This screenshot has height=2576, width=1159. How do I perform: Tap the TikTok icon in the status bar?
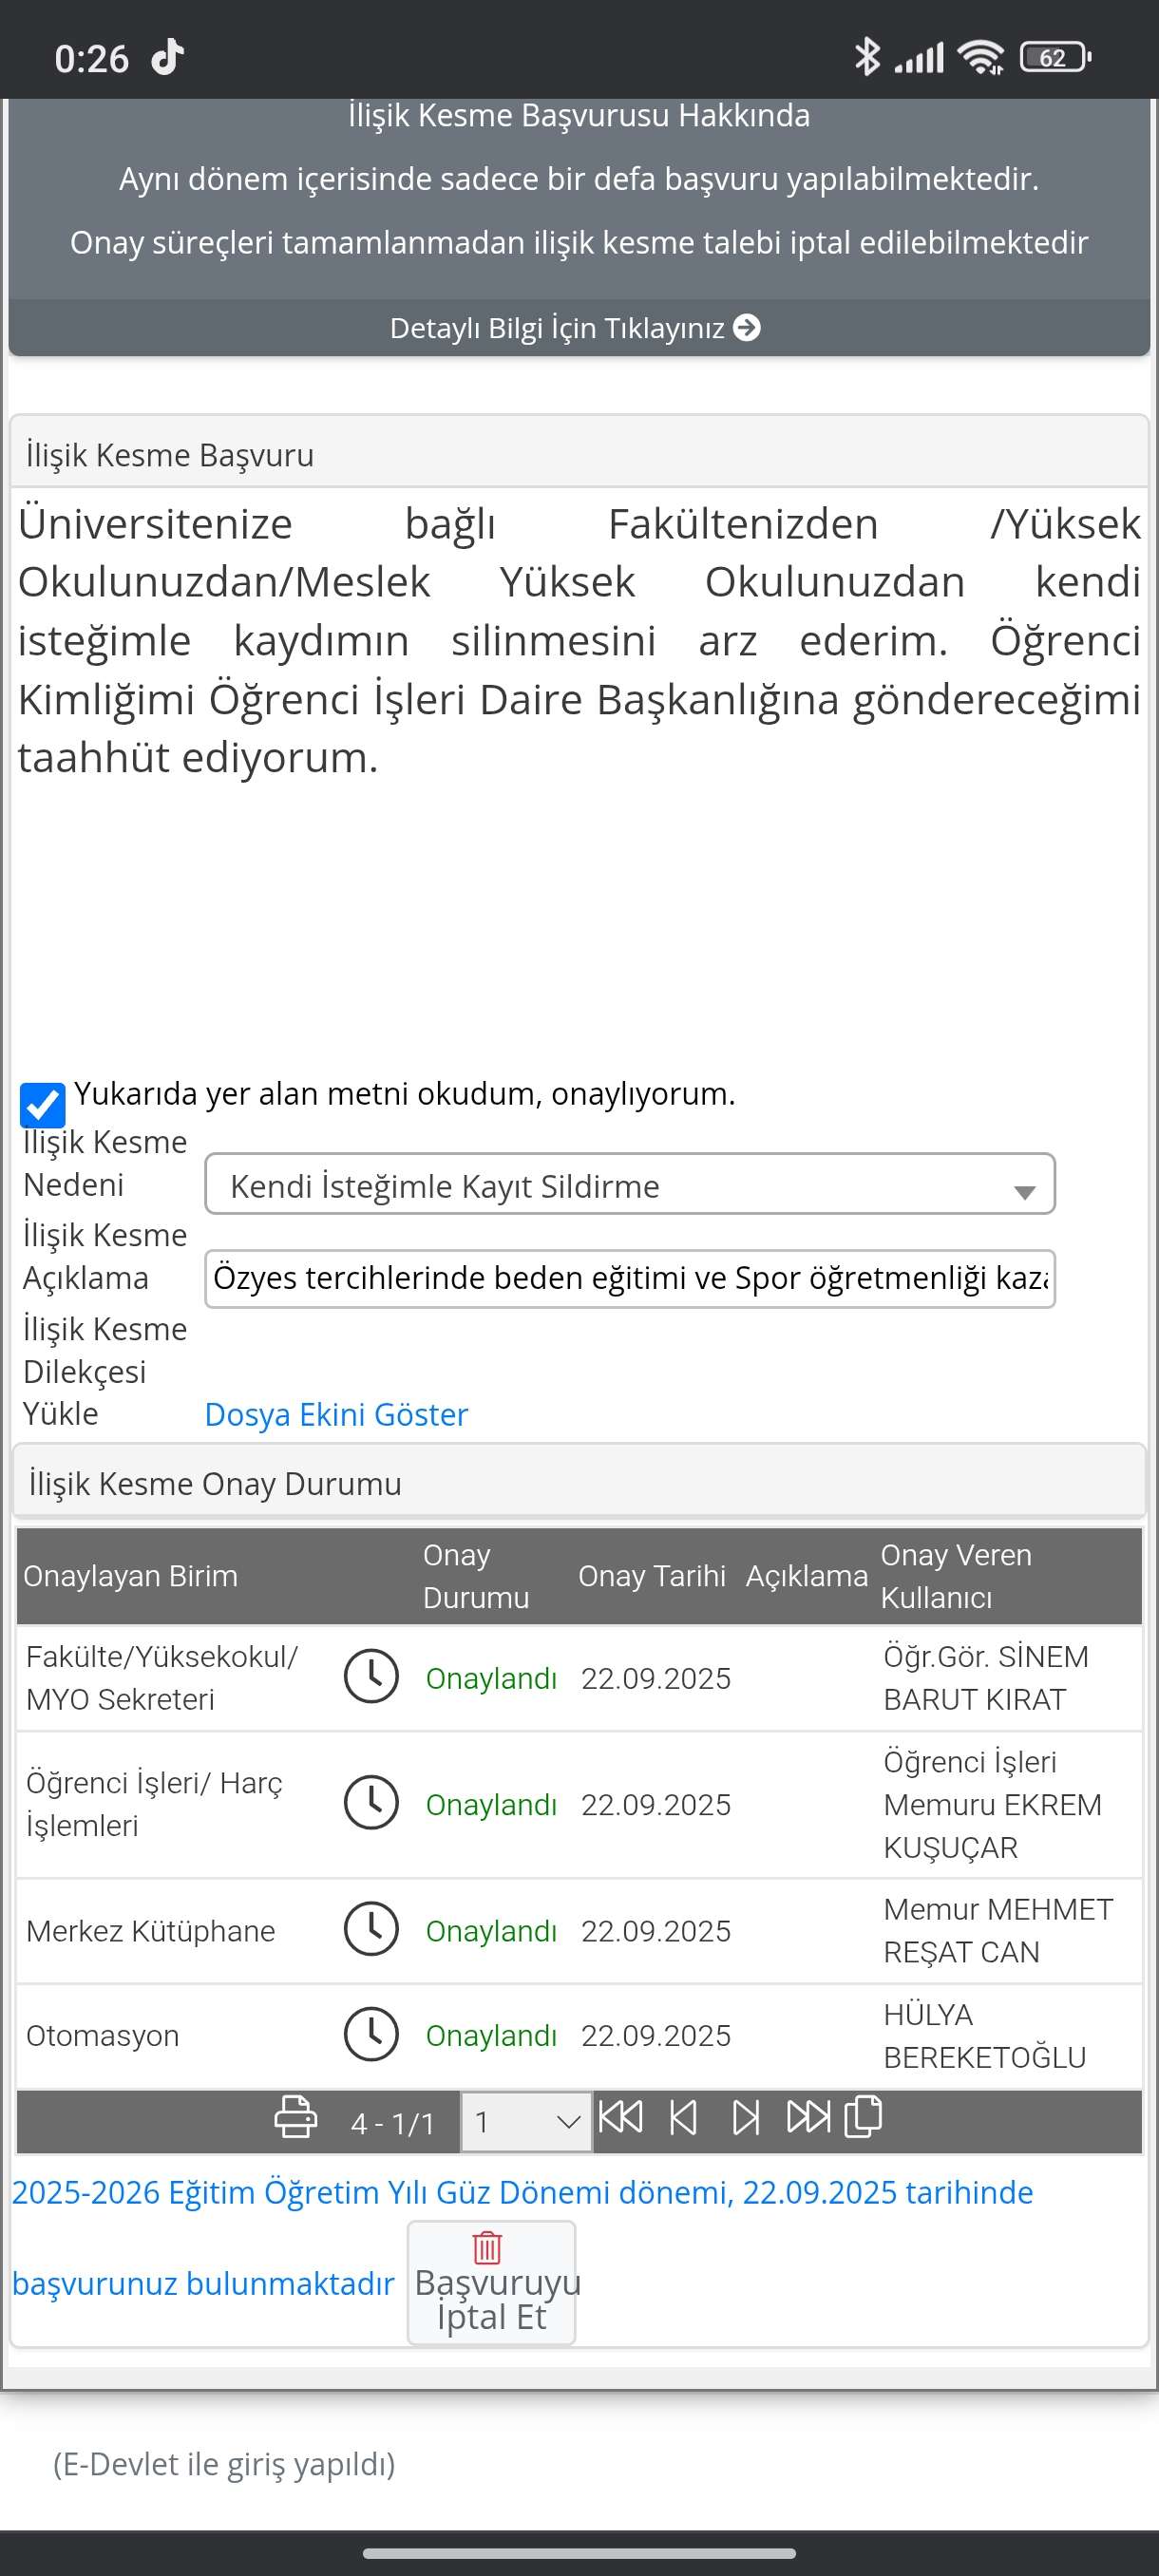point(167,58)
